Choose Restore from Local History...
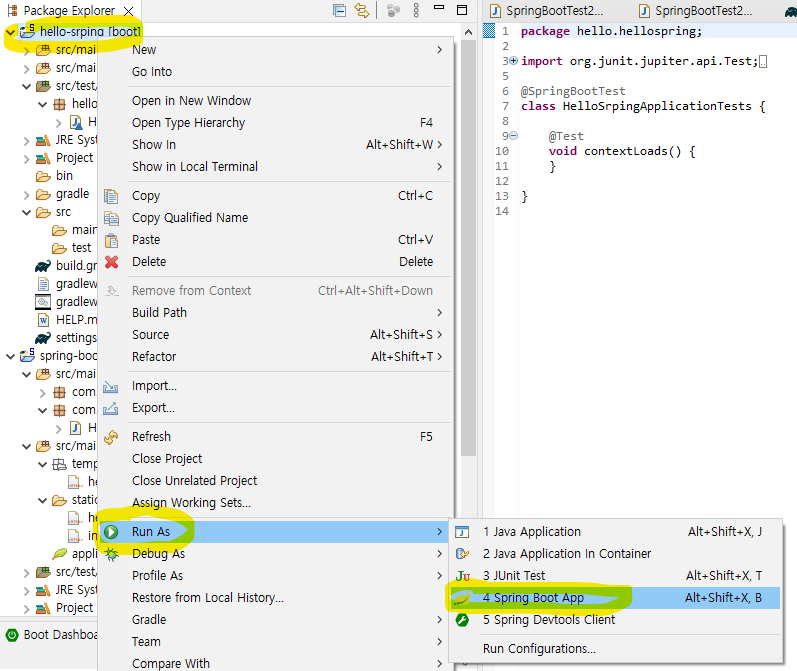797x671 pixels. (275, 598)
